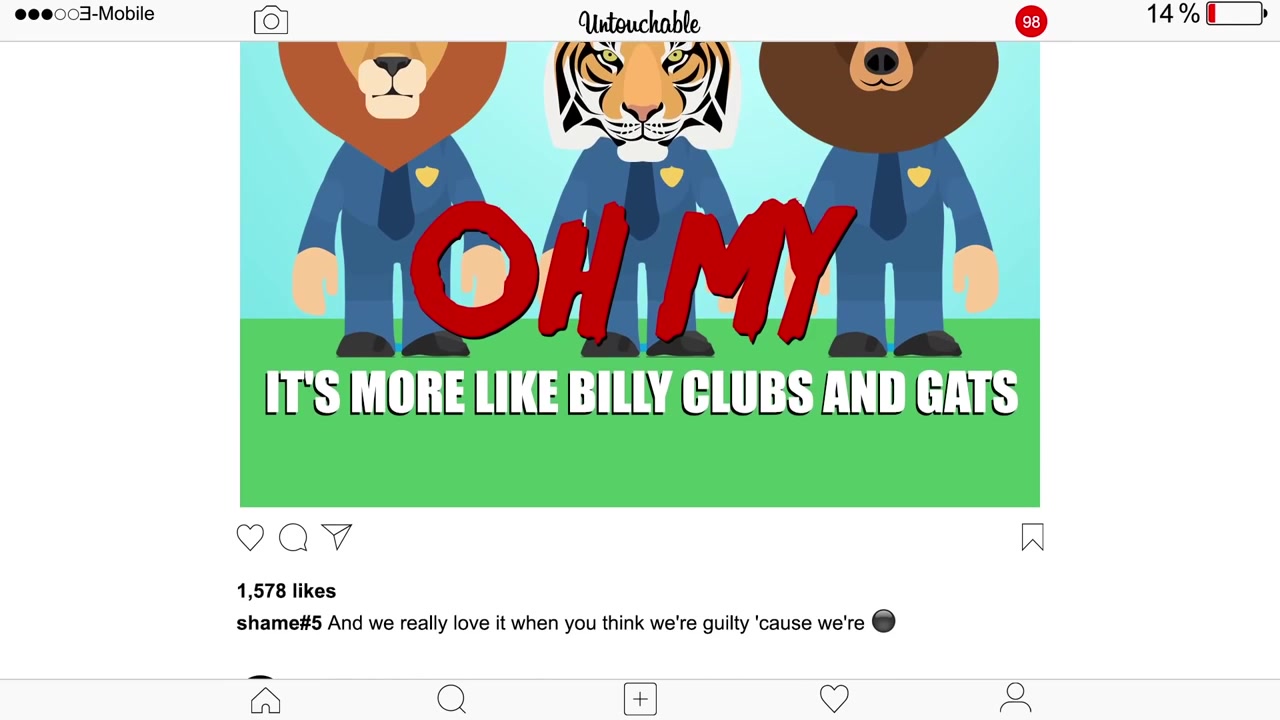Open the Search tab magnifier
Viewport: 1280px width, 720px height.
point(452,699)
